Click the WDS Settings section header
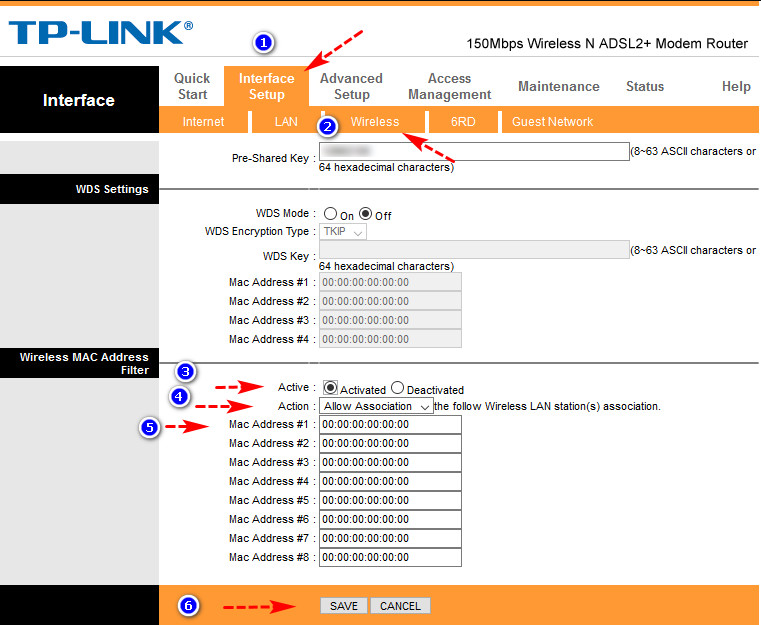This screenshot has height=625, width=761. (x=80, y=189)
